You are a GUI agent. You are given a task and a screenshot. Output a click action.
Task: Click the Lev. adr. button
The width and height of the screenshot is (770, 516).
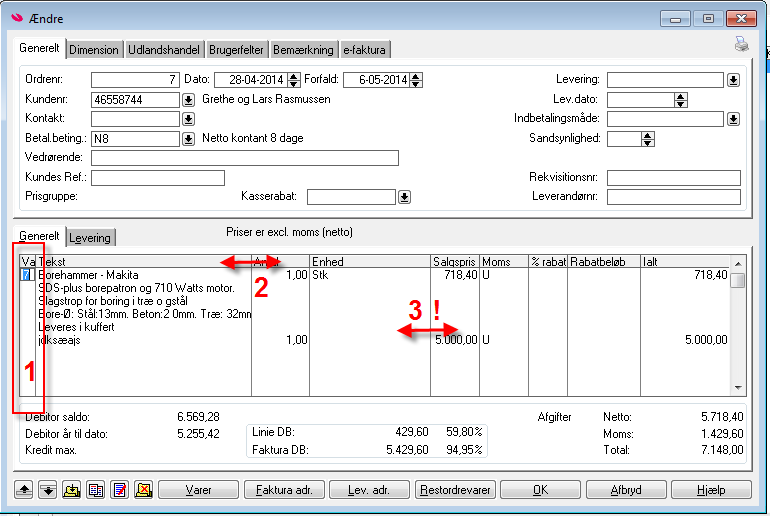(x=369, y=489)
